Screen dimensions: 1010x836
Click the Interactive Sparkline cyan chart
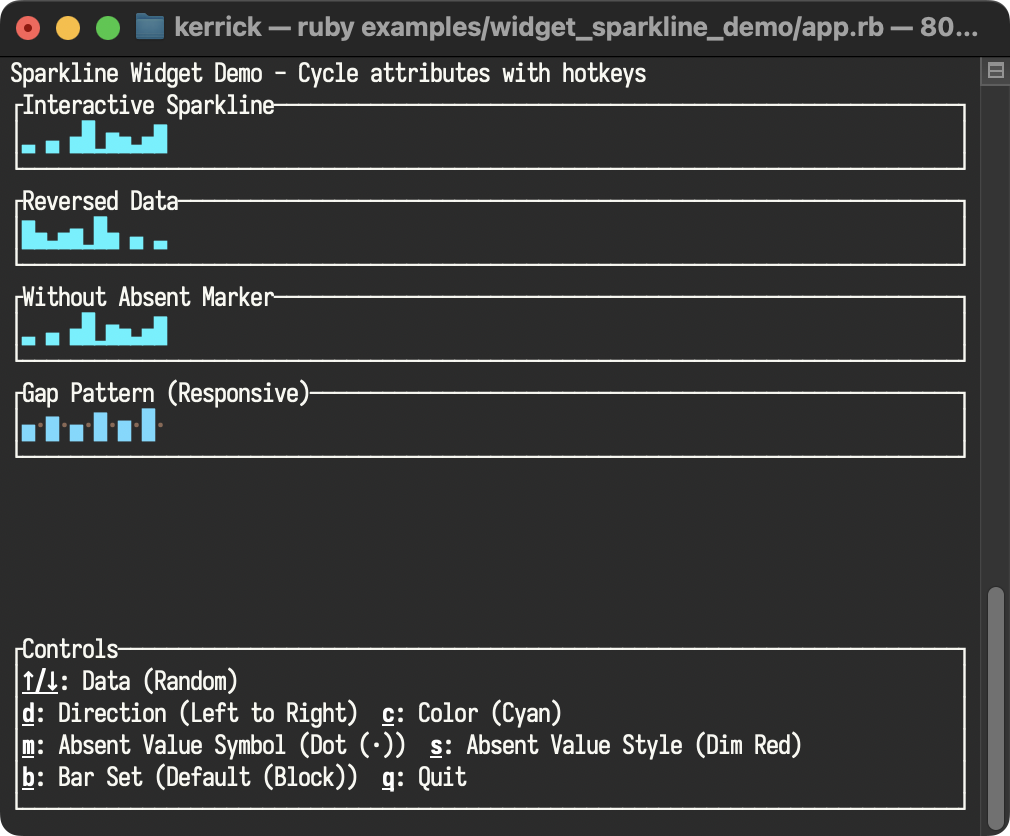[x=95, y=137]
